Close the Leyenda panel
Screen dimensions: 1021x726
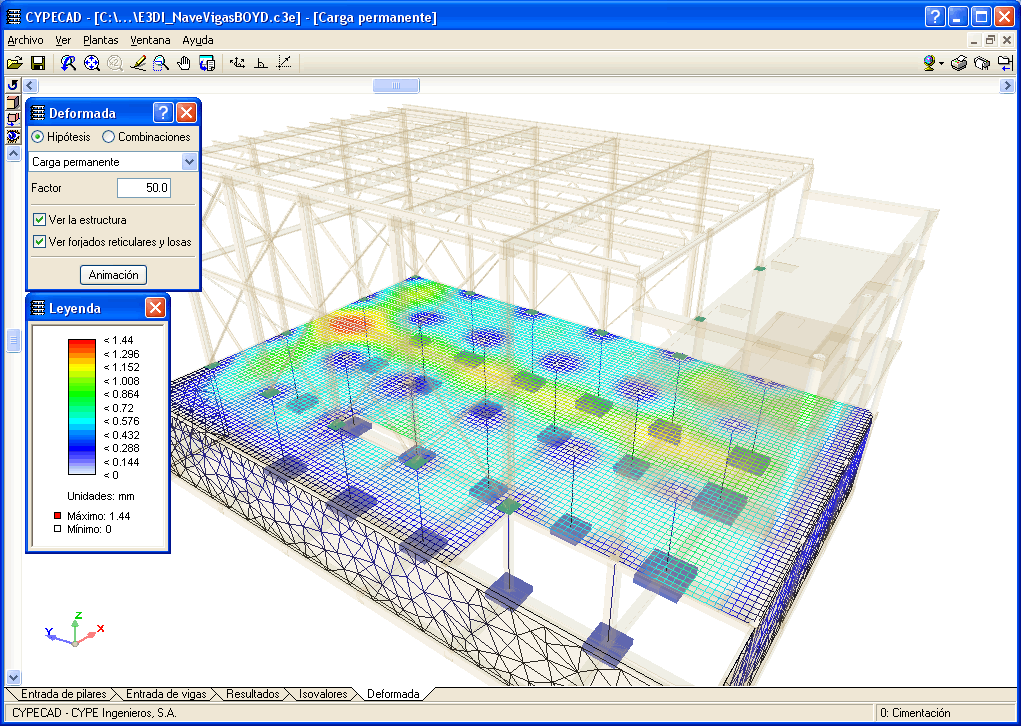[x=155, y=307]
